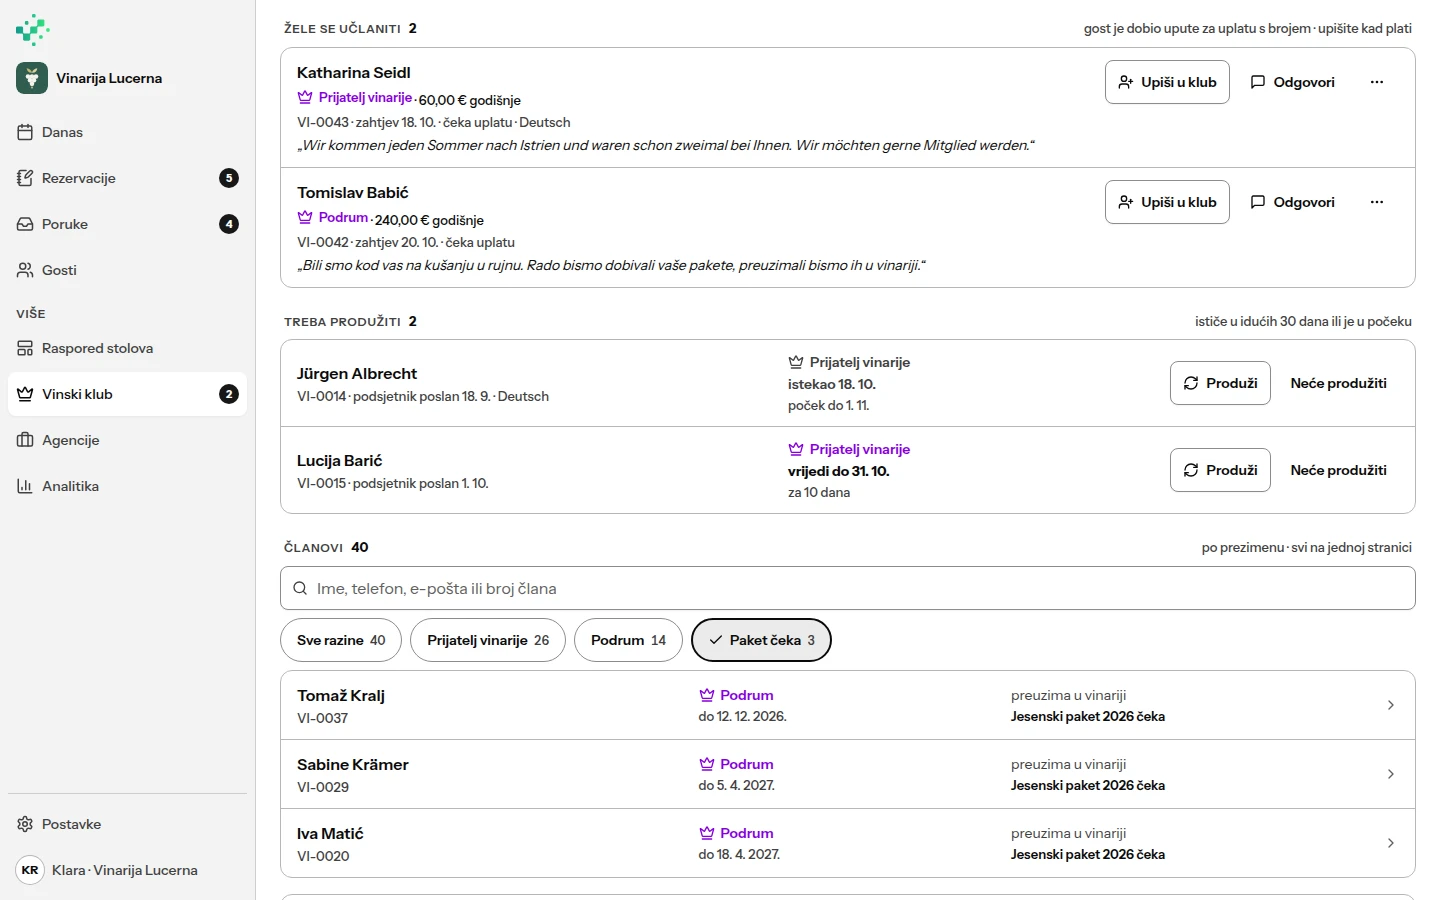Click Sabine Krämer's Podrum crown icon
Screen dimensions: 1440x900
coord(707,764)
